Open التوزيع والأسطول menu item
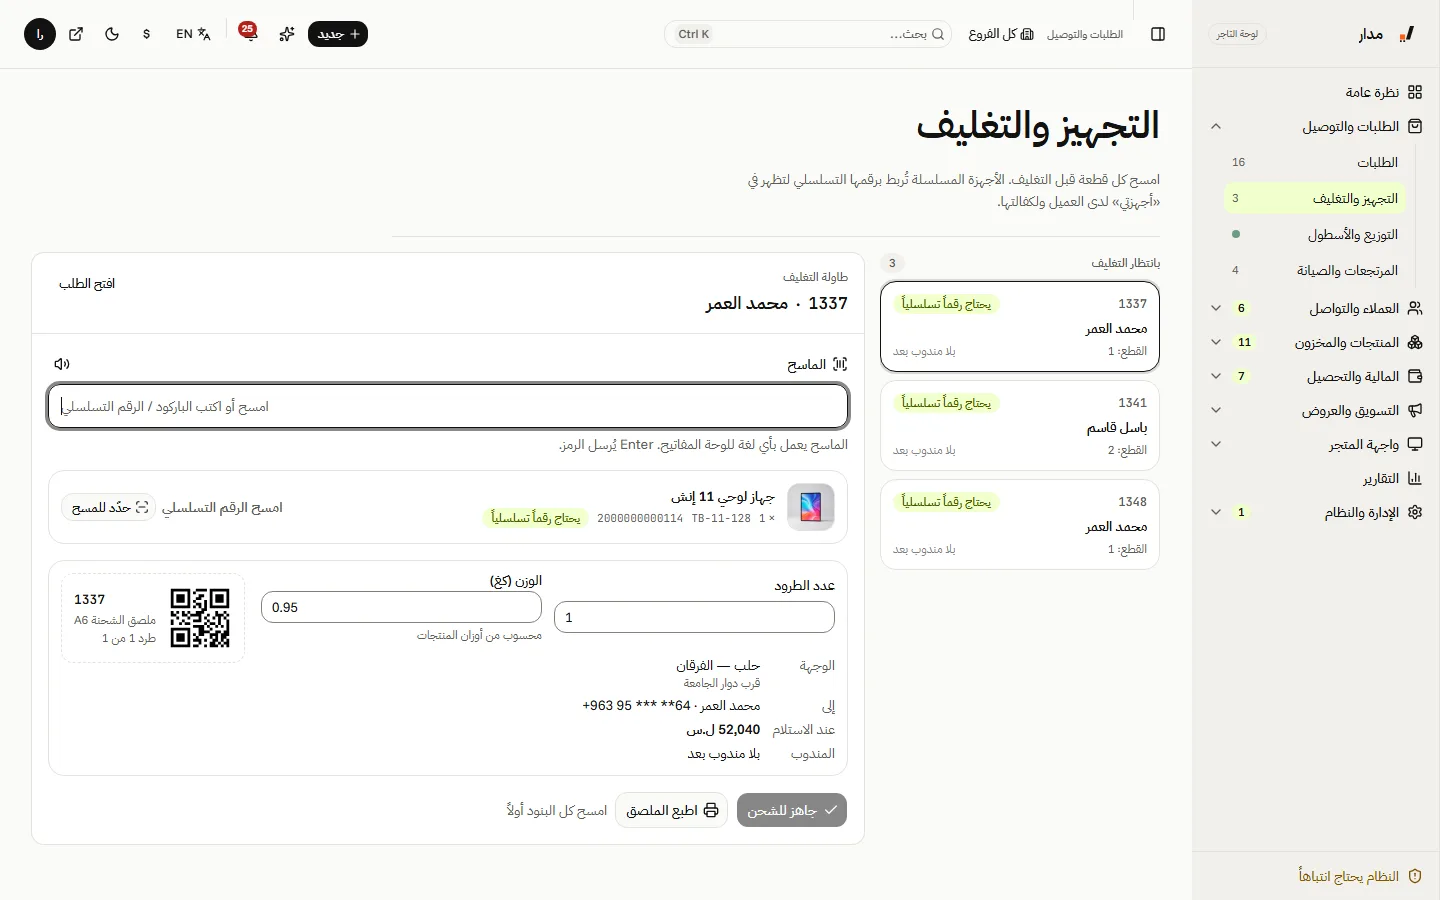1440x900 pixels. coord(1315,234)
